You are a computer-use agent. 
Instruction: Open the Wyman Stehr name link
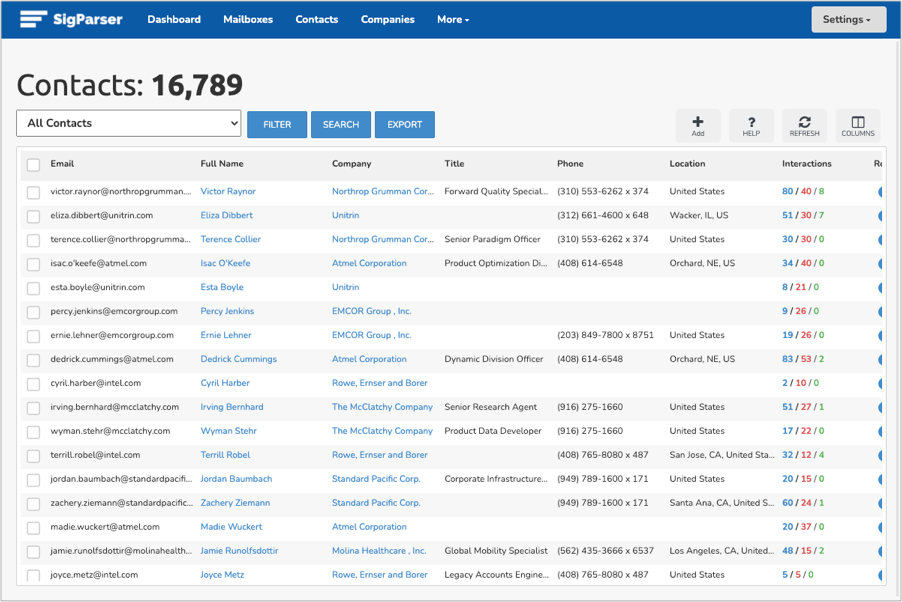pyautogui.click(x=228, y=430)
